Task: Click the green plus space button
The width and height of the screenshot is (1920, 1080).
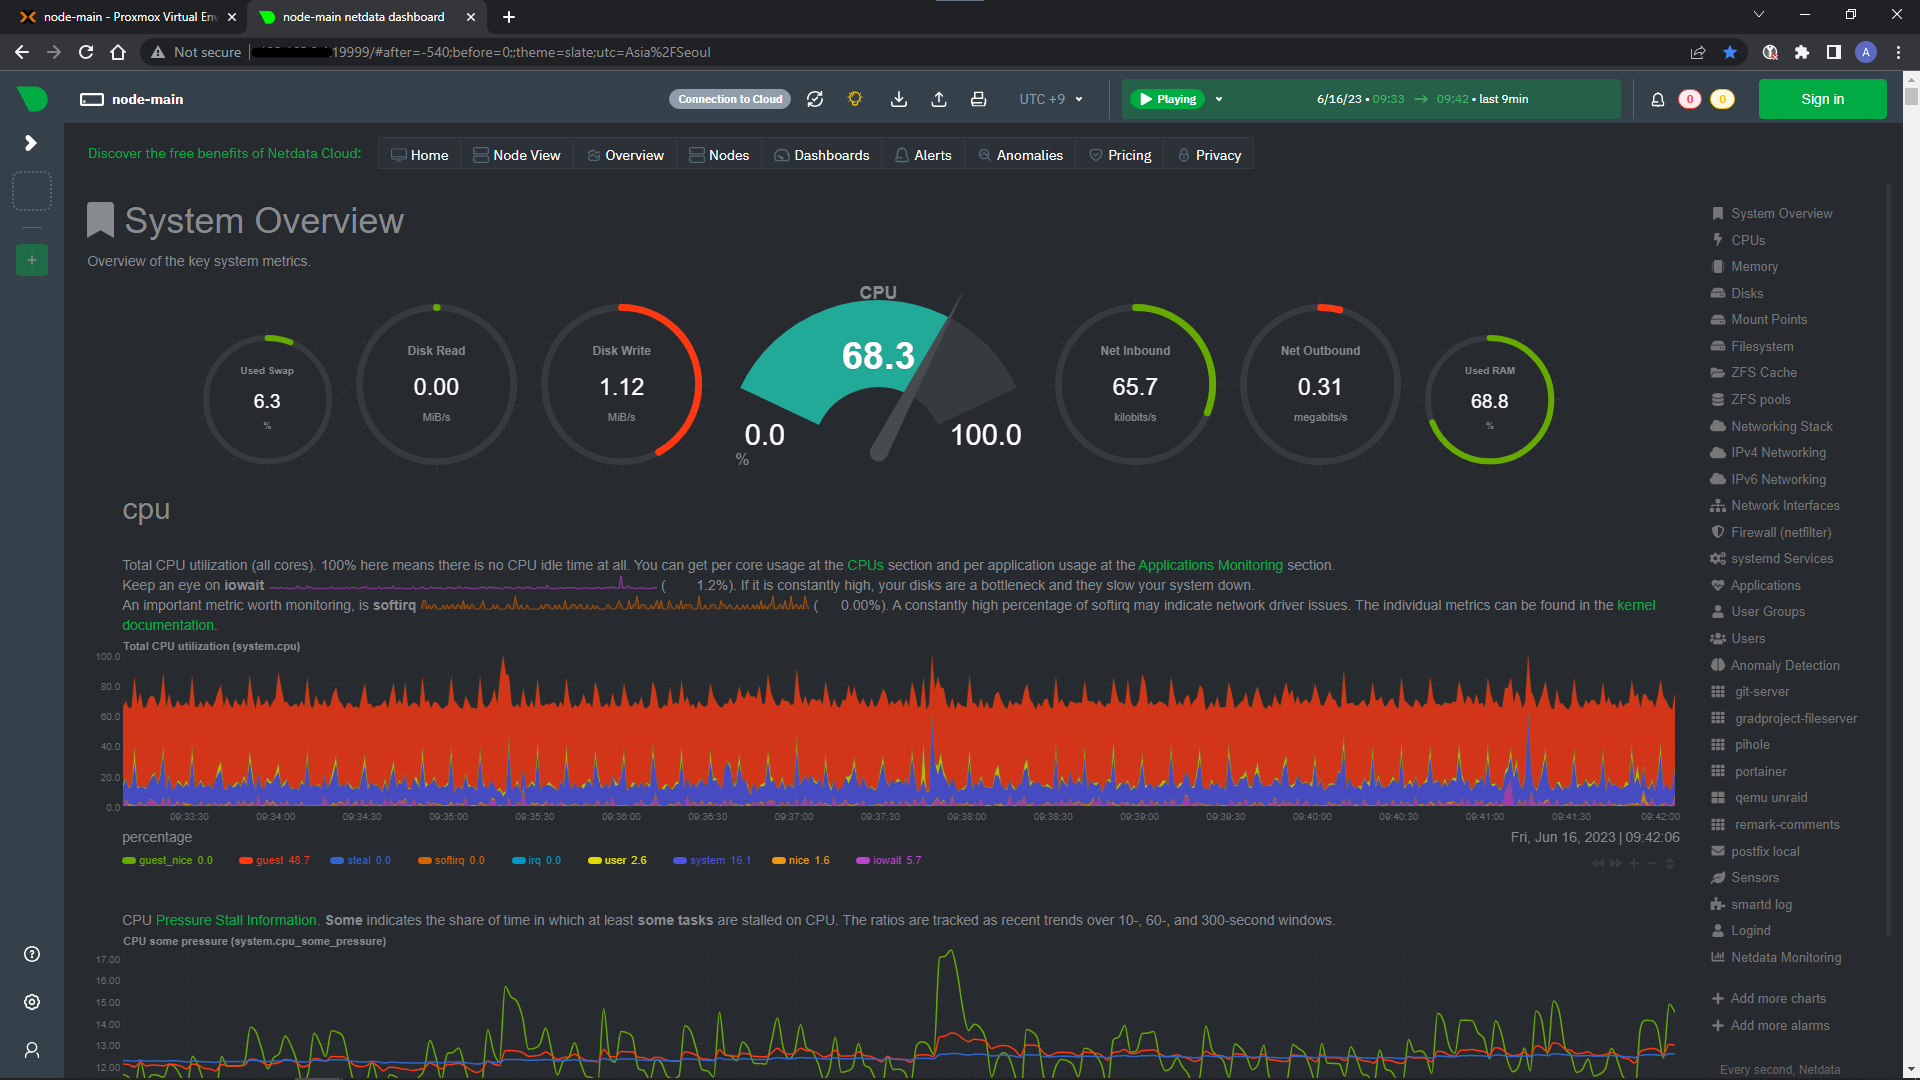Action: click(x=32, y=260)
